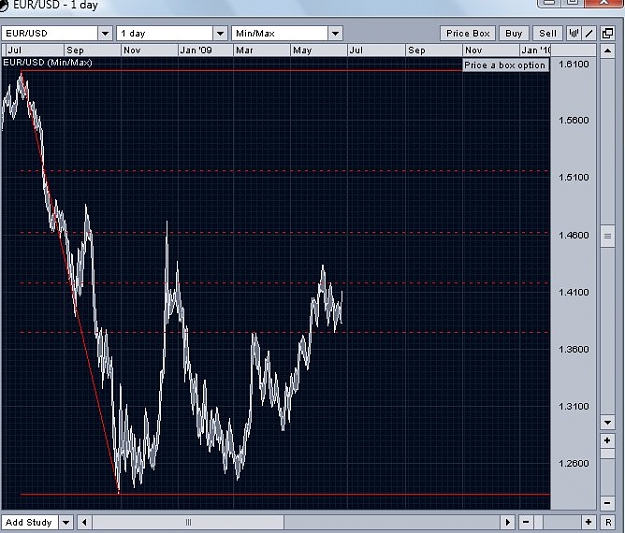625x533 pixels.
Task: Select the trend line drawing tool
Action: point(589,33)
